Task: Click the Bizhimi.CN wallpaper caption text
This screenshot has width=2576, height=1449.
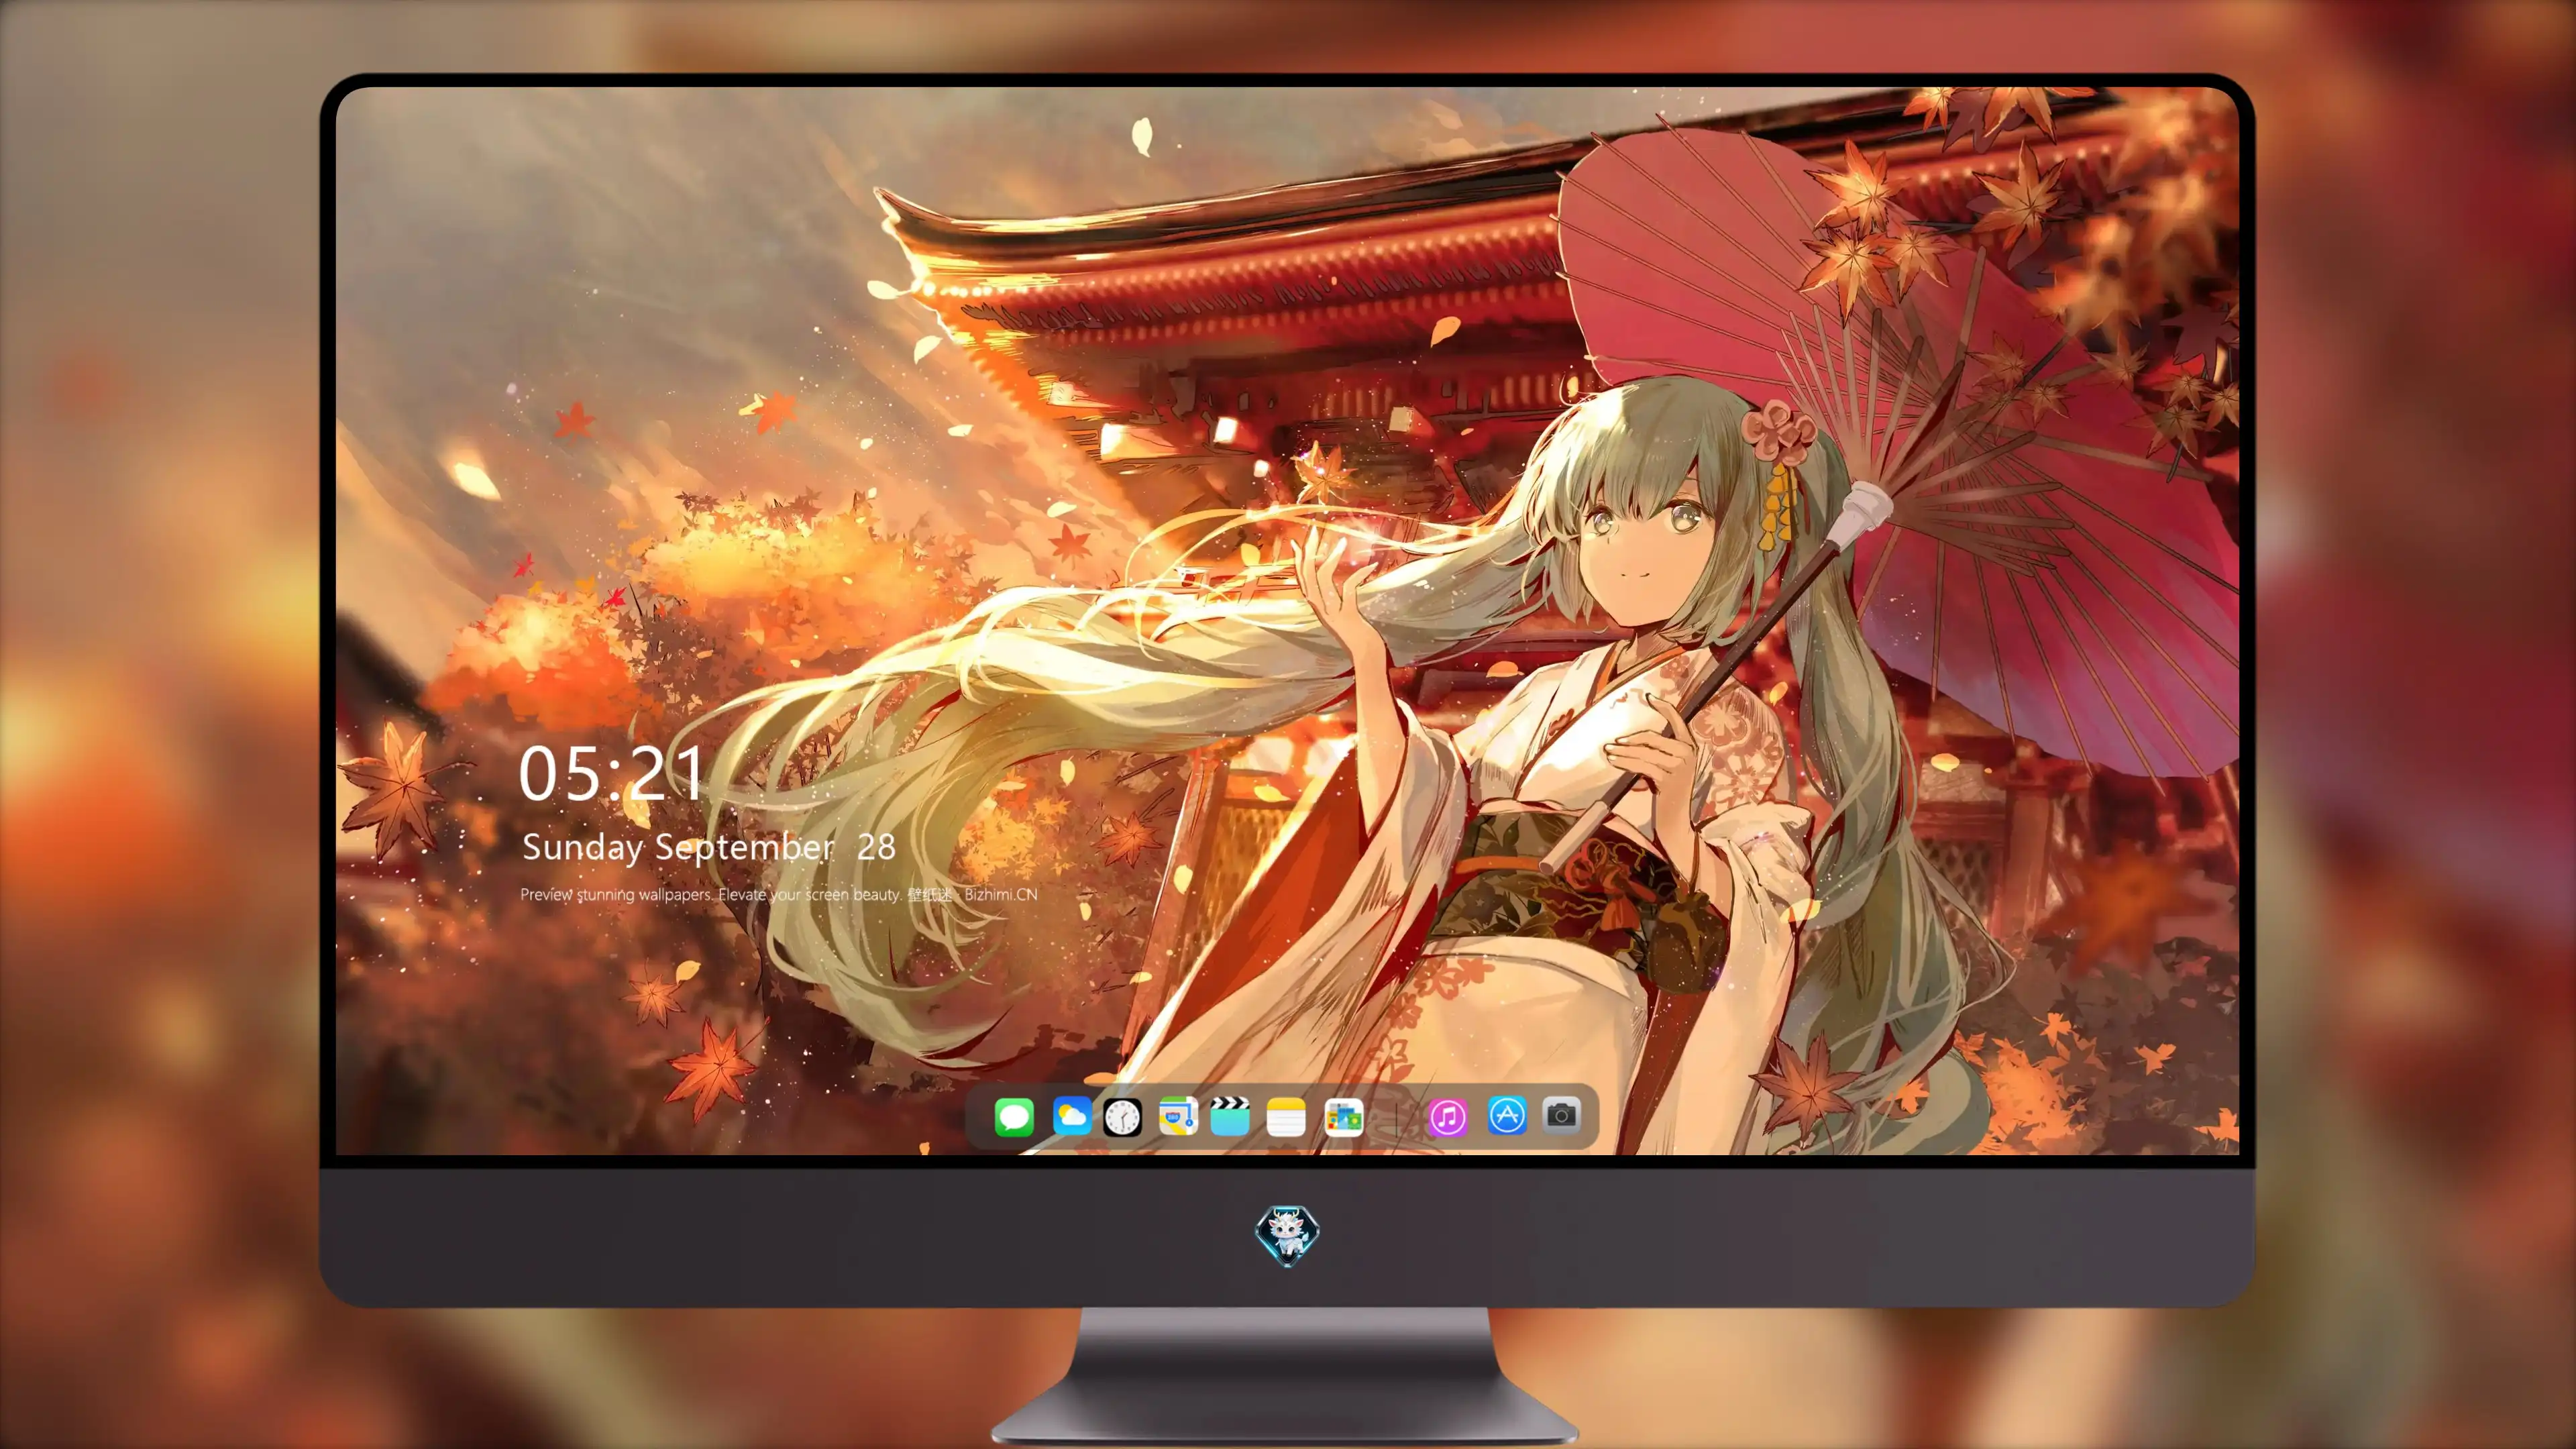Action: coord(778,894)
